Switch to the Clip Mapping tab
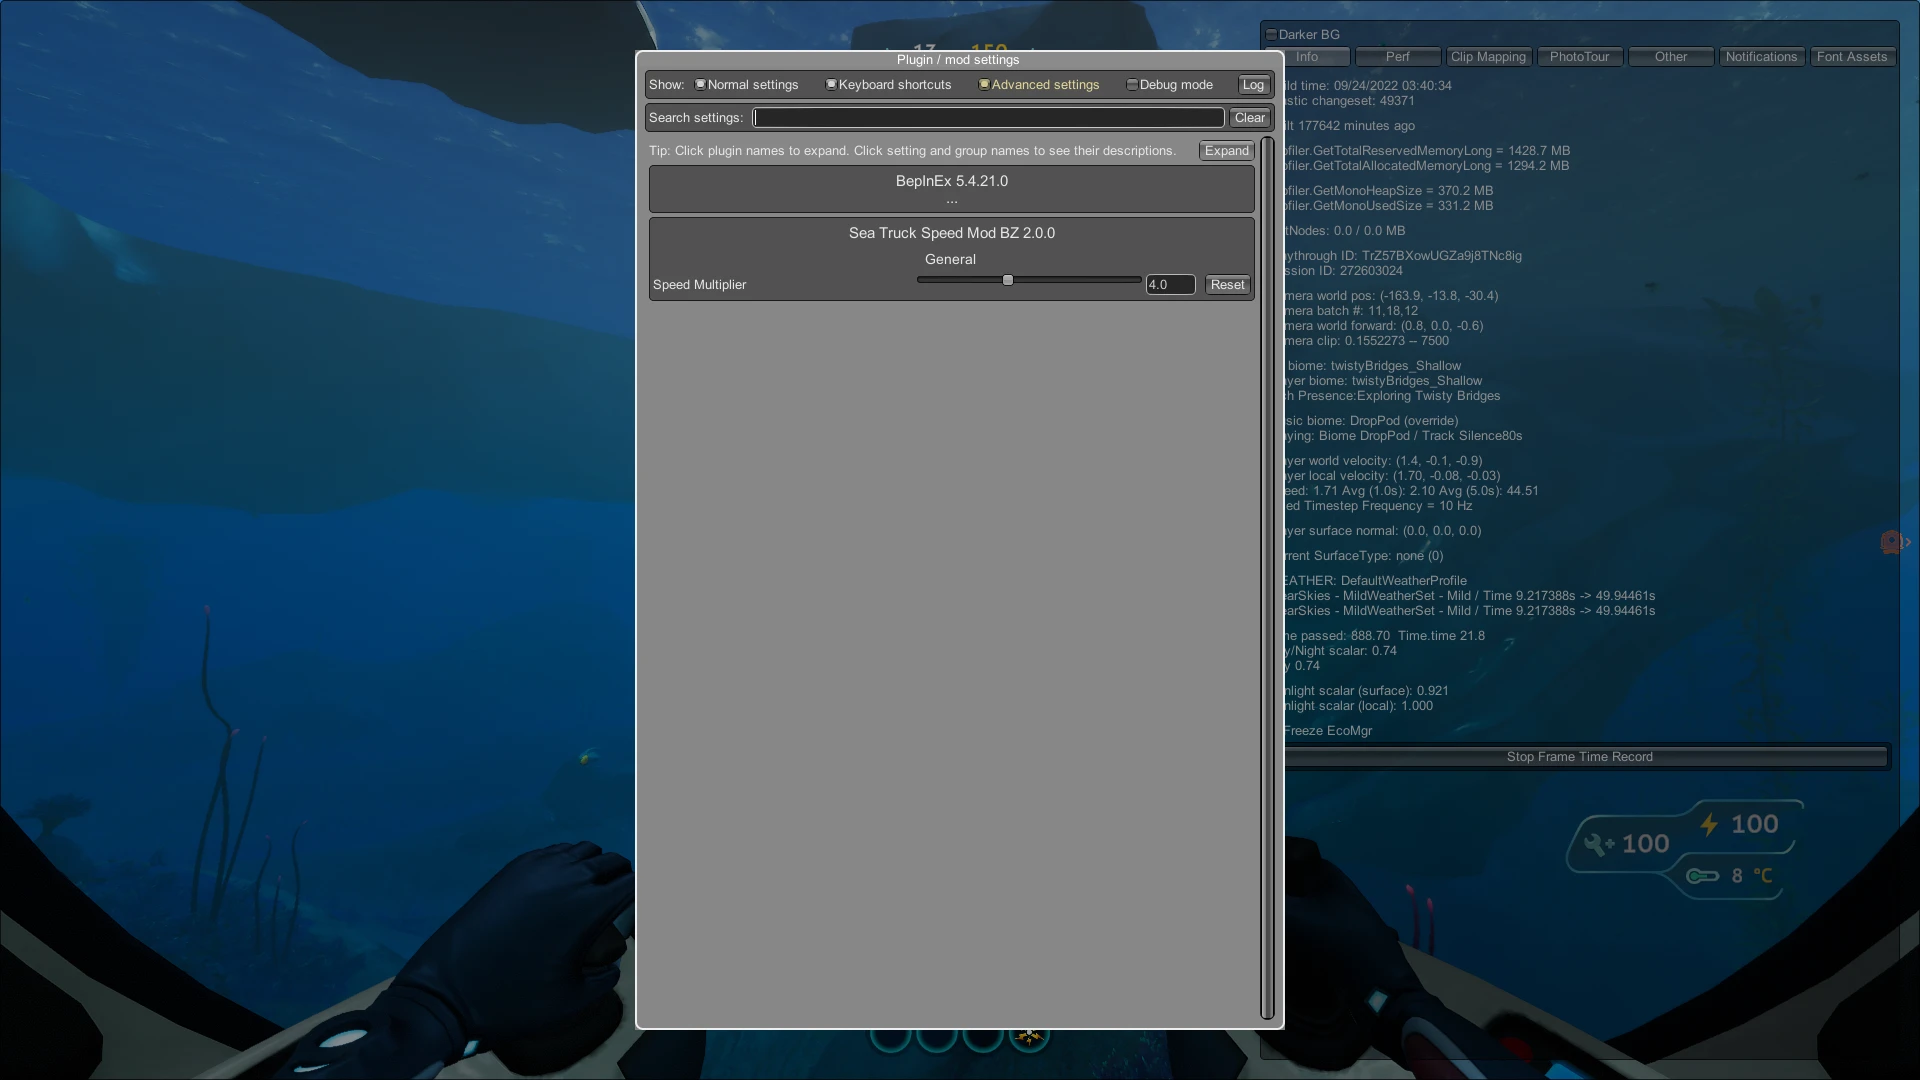The image size is (1920, 1080). click(1488, 57)
